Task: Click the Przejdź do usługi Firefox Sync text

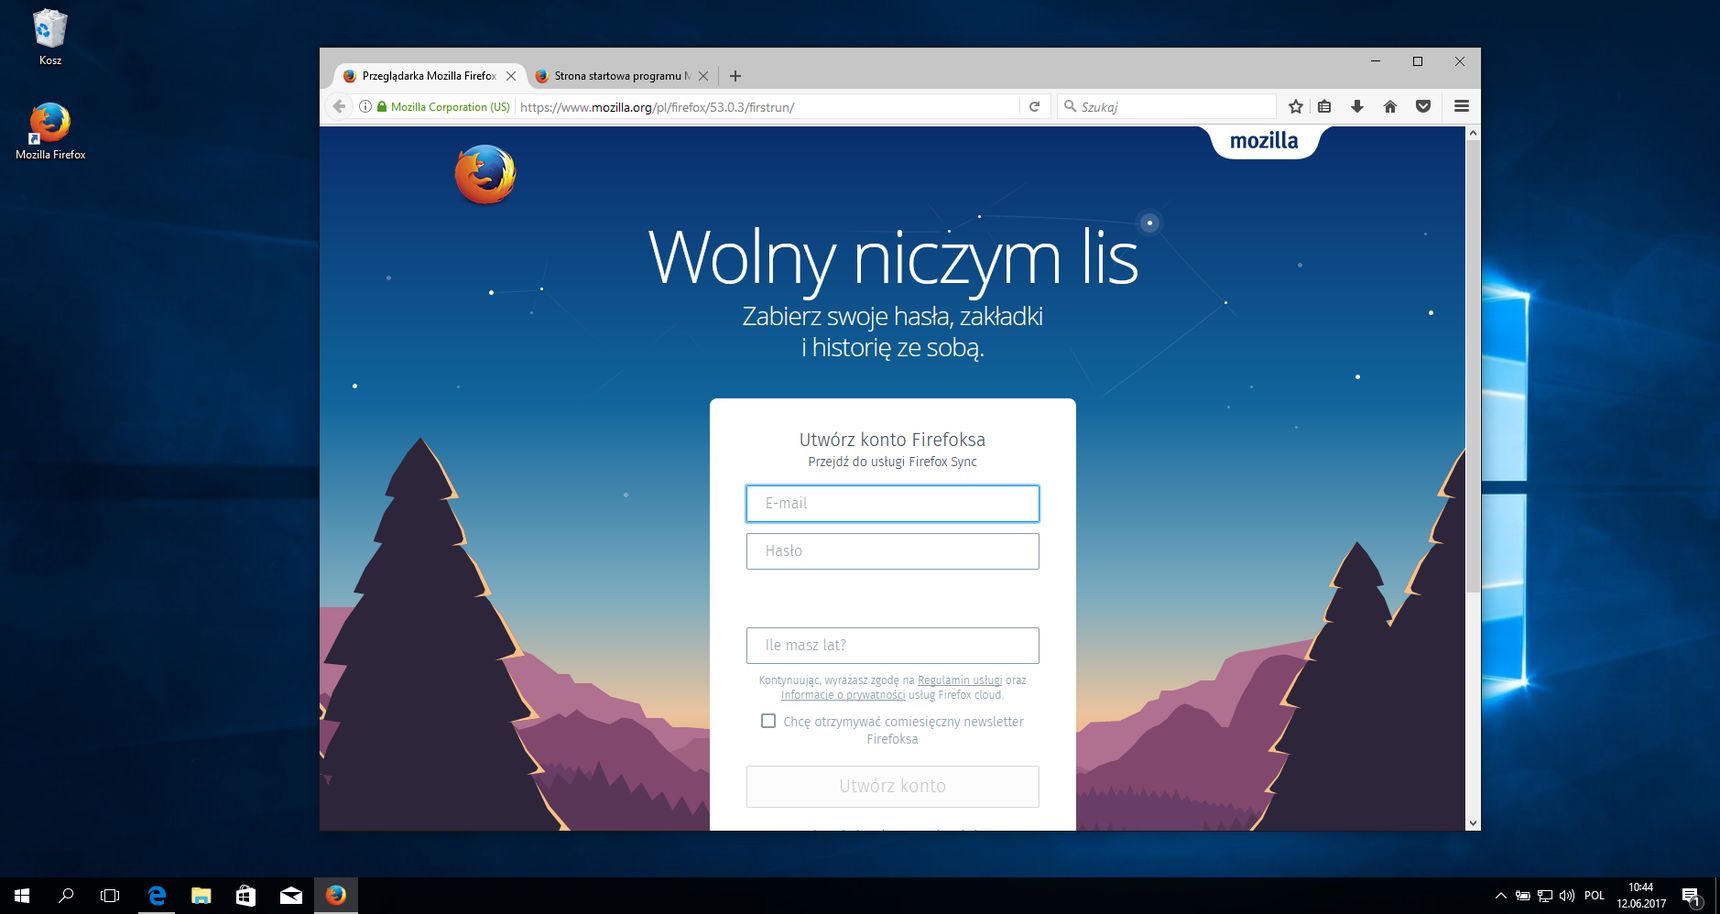Action: [x=892, y=462]
